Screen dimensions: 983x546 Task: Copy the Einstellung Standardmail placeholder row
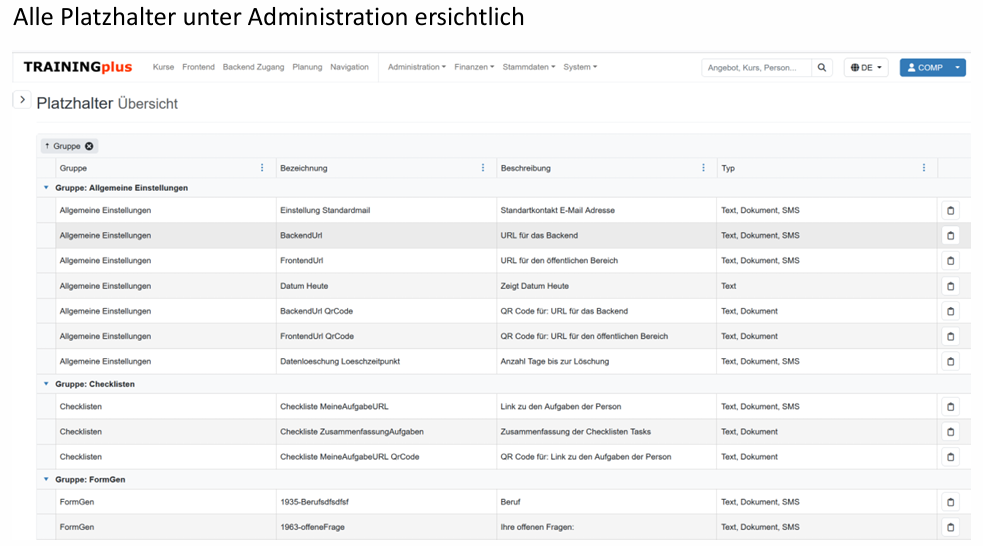coord(950,211)
